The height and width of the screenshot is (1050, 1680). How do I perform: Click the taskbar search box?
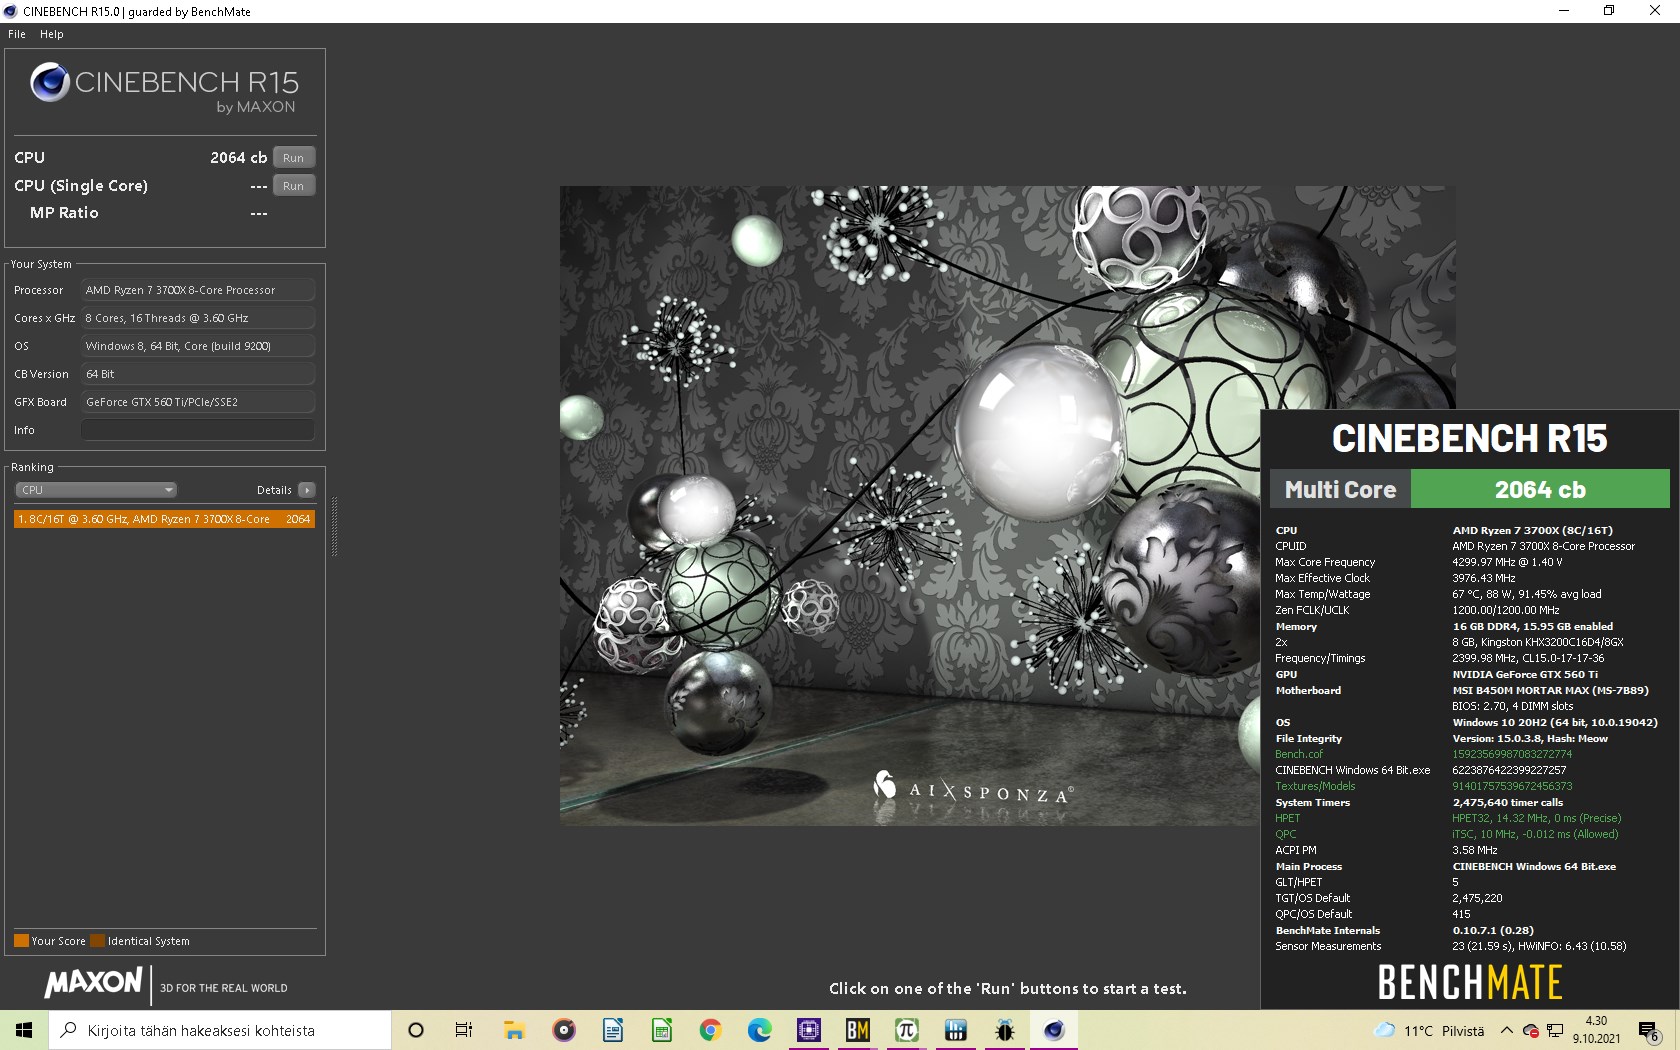point(220,1030)
